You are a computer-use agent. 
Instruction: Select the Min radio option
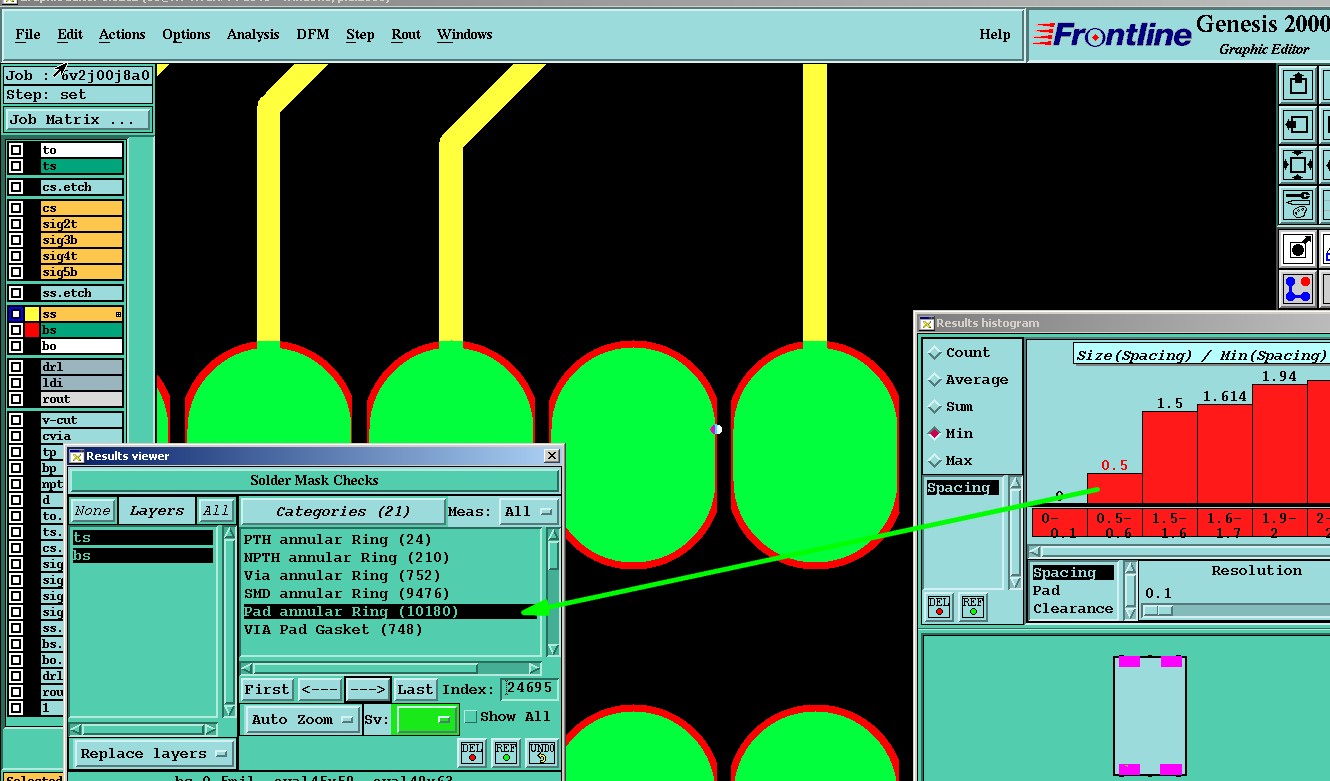tap(935, 434)
